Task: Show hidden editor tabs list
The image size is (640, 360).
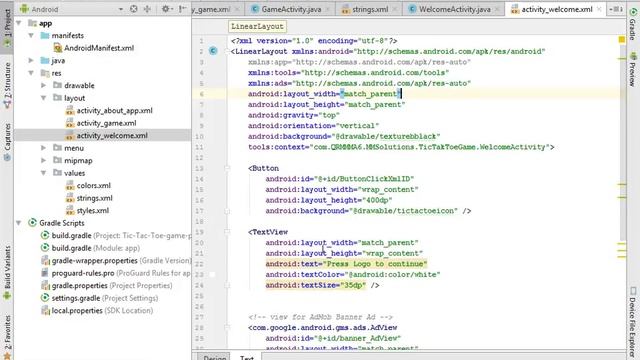Action: 616,9
